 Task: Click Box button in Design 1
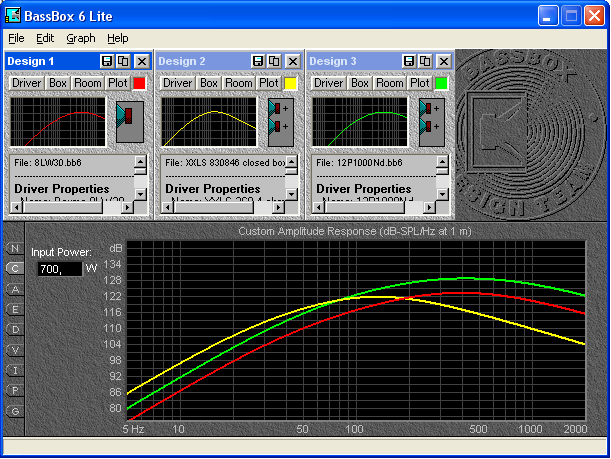coord(58,83)
